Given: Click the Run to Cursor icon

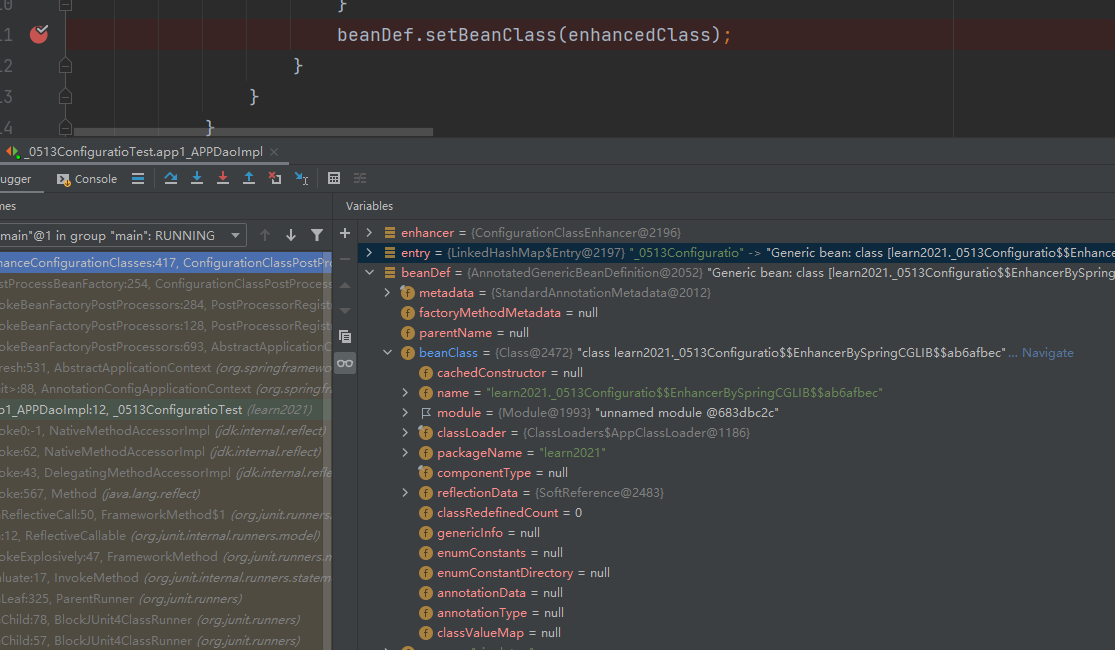Looking at the screenshot, I should [x=301, y=179].
